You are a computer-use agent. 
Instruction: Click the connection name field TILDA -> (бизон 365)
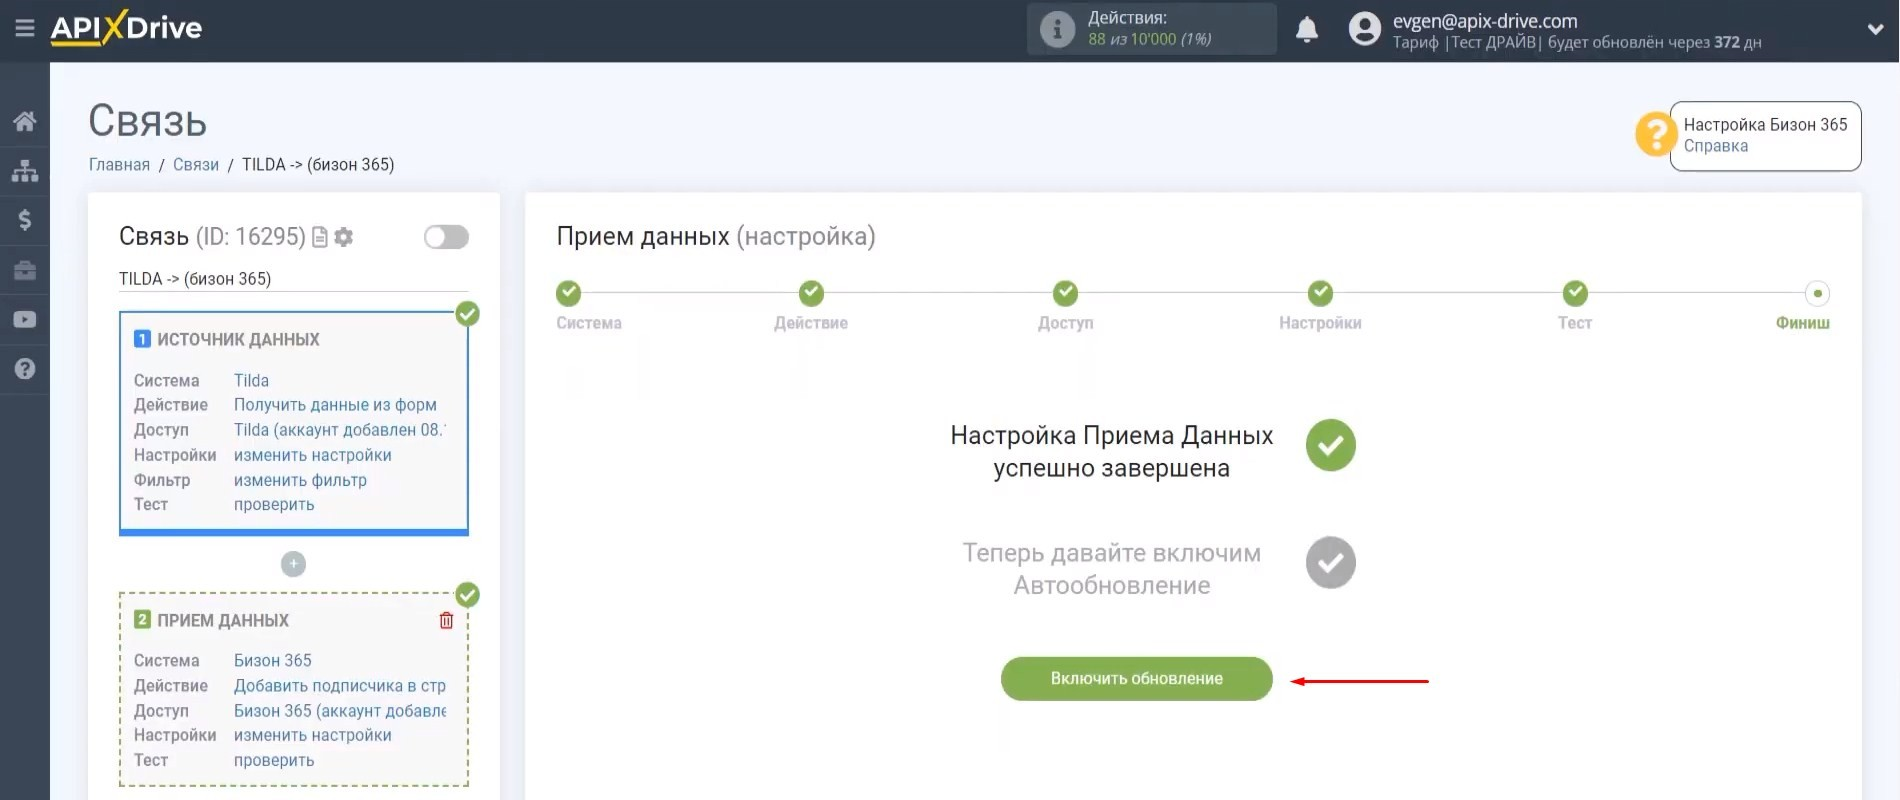(x=294, y=279)
